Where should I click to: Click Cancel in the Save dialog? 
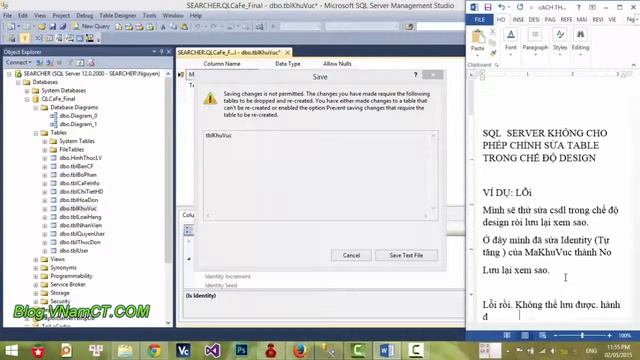point(351,255)
